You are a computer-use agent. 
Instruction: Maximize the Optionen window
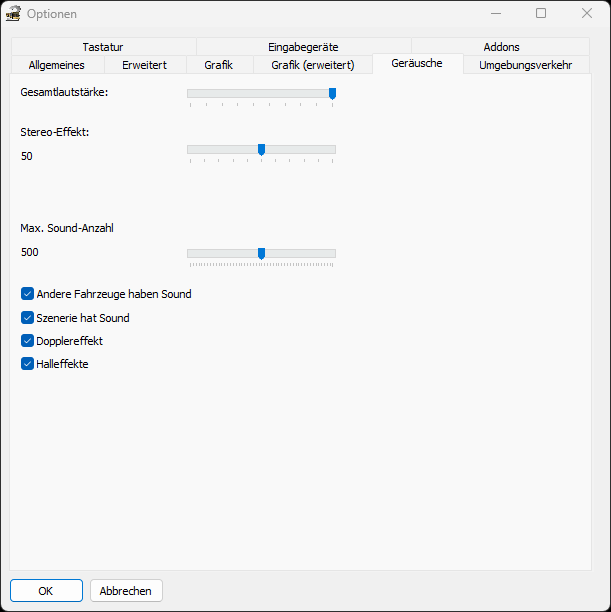pos(541,14)
